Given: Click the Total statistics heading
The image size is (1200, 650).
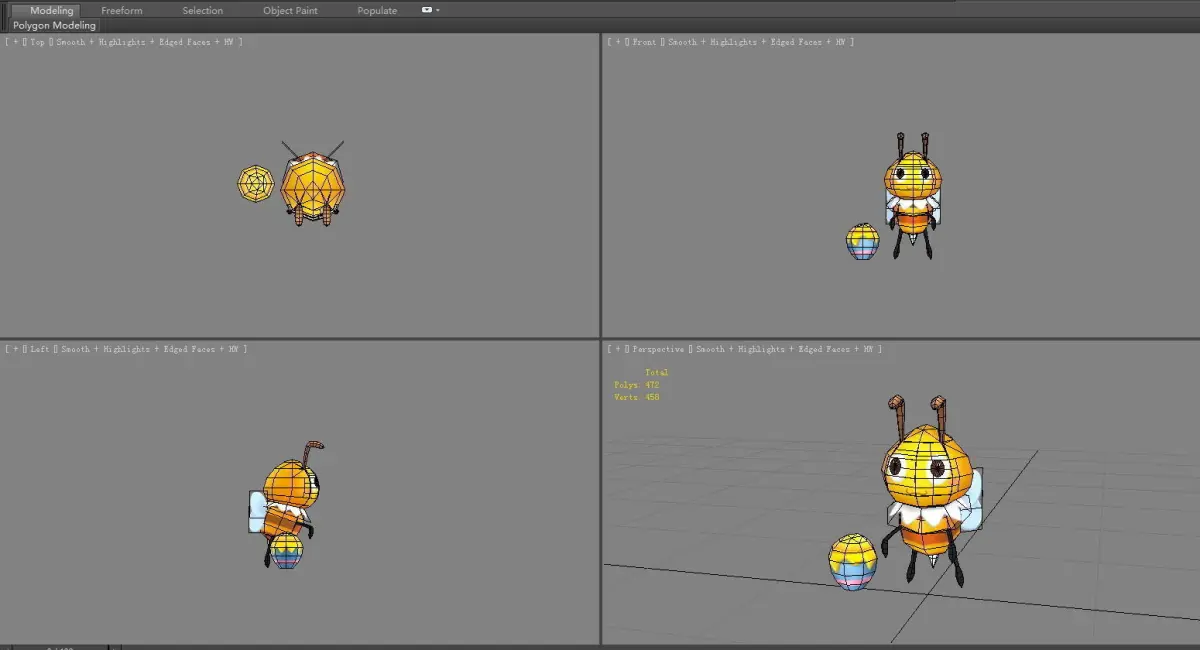Looking at the screenshot, I should click(x=657, y=372).
